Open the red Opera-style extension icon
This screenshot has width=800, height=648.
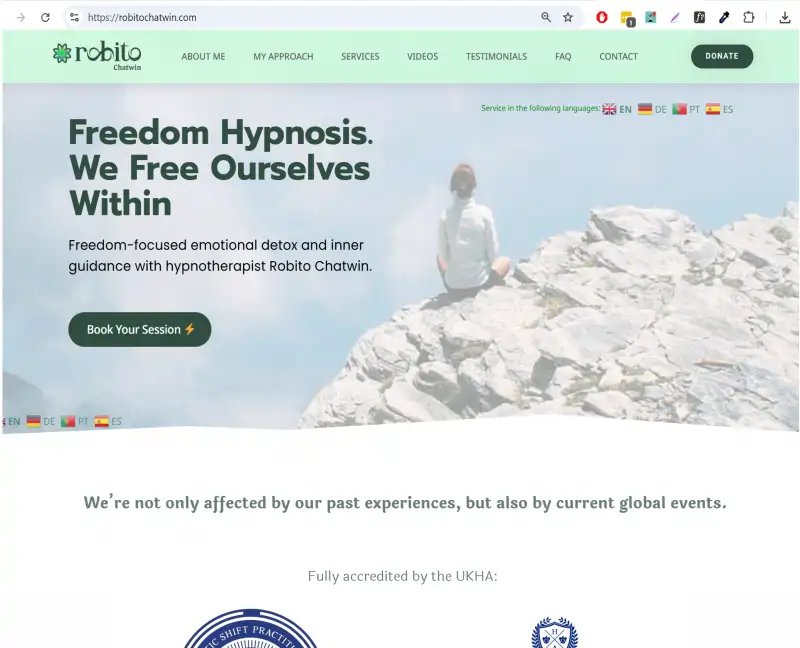tap(602, 17)
